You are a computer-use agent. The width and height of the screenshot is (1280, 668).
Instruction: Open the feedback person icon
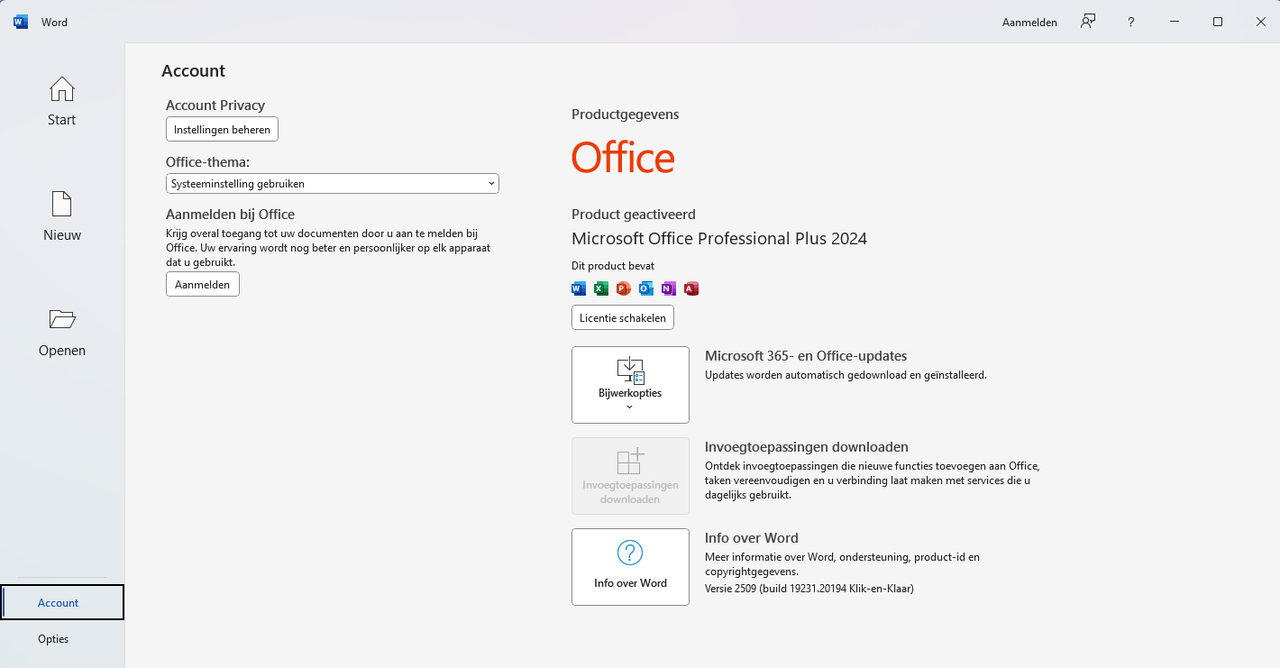point(1088,22)
